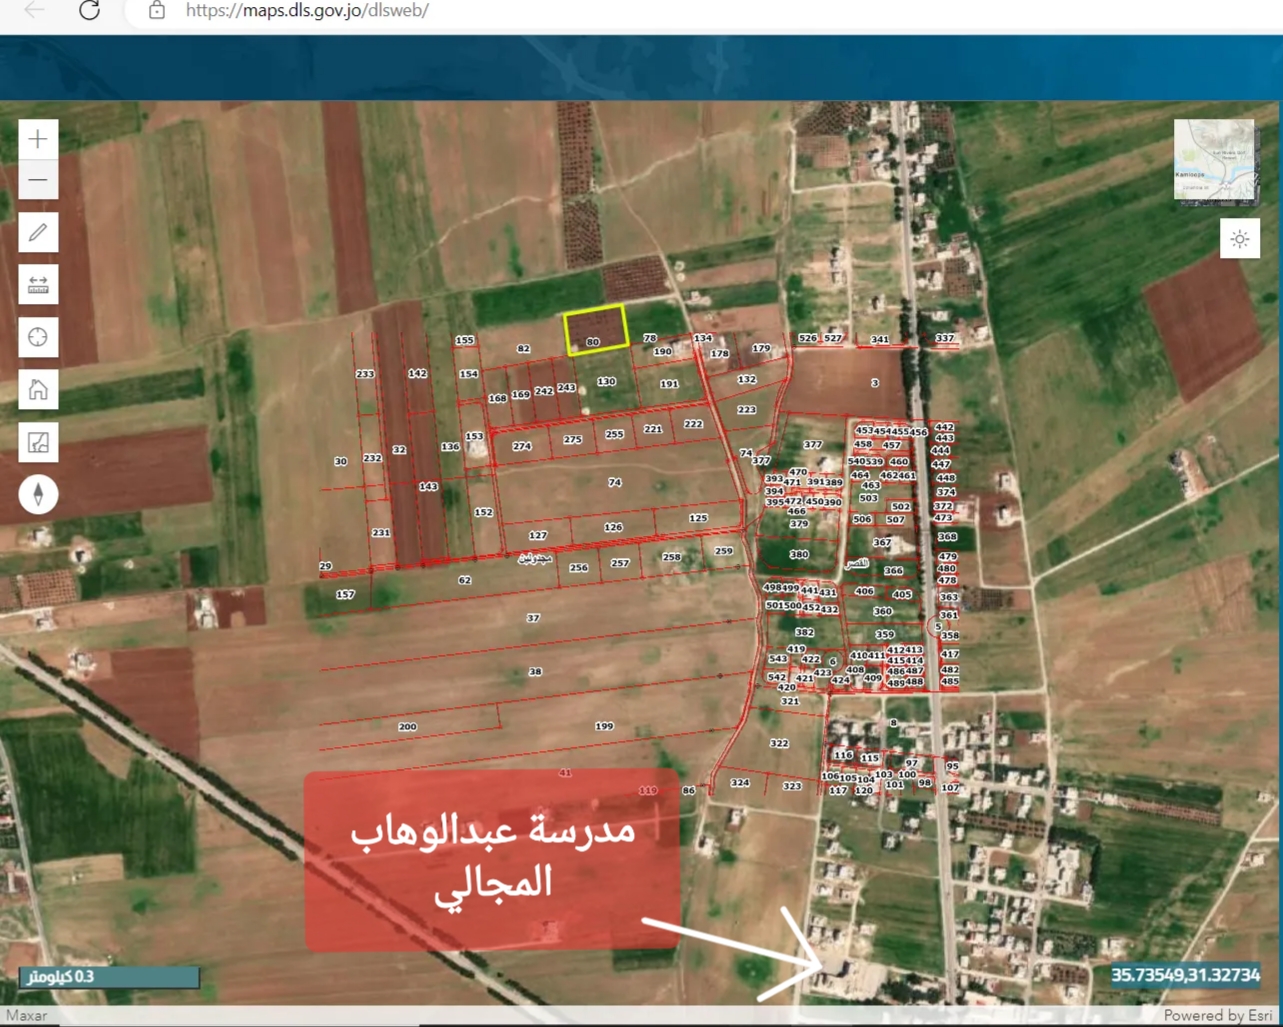Screen dimensions: 1283x1027
Task: Return to the home map extent
Action: coord(38,390)
